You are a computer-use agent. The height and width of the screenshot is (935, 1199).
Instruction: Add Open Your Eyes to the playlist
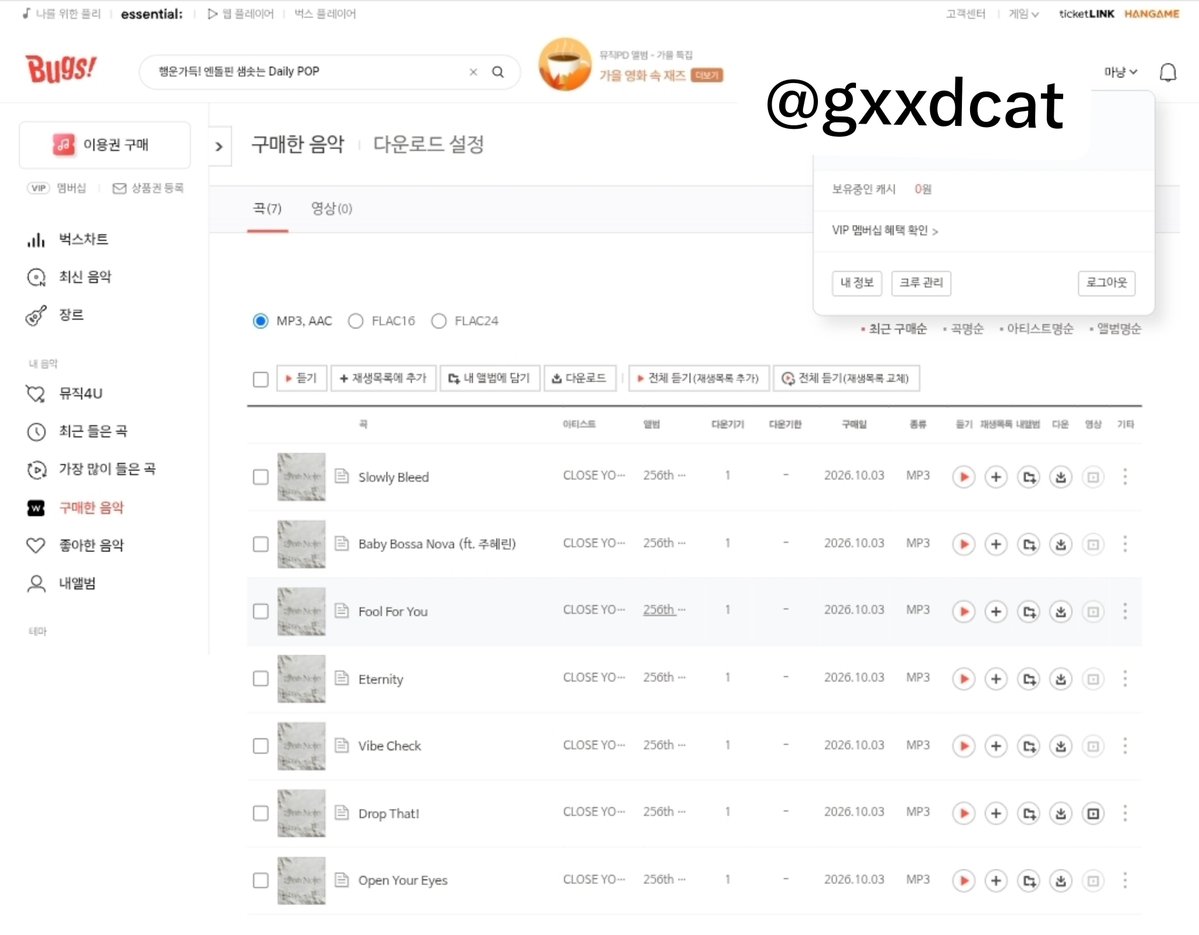point(996,881)
